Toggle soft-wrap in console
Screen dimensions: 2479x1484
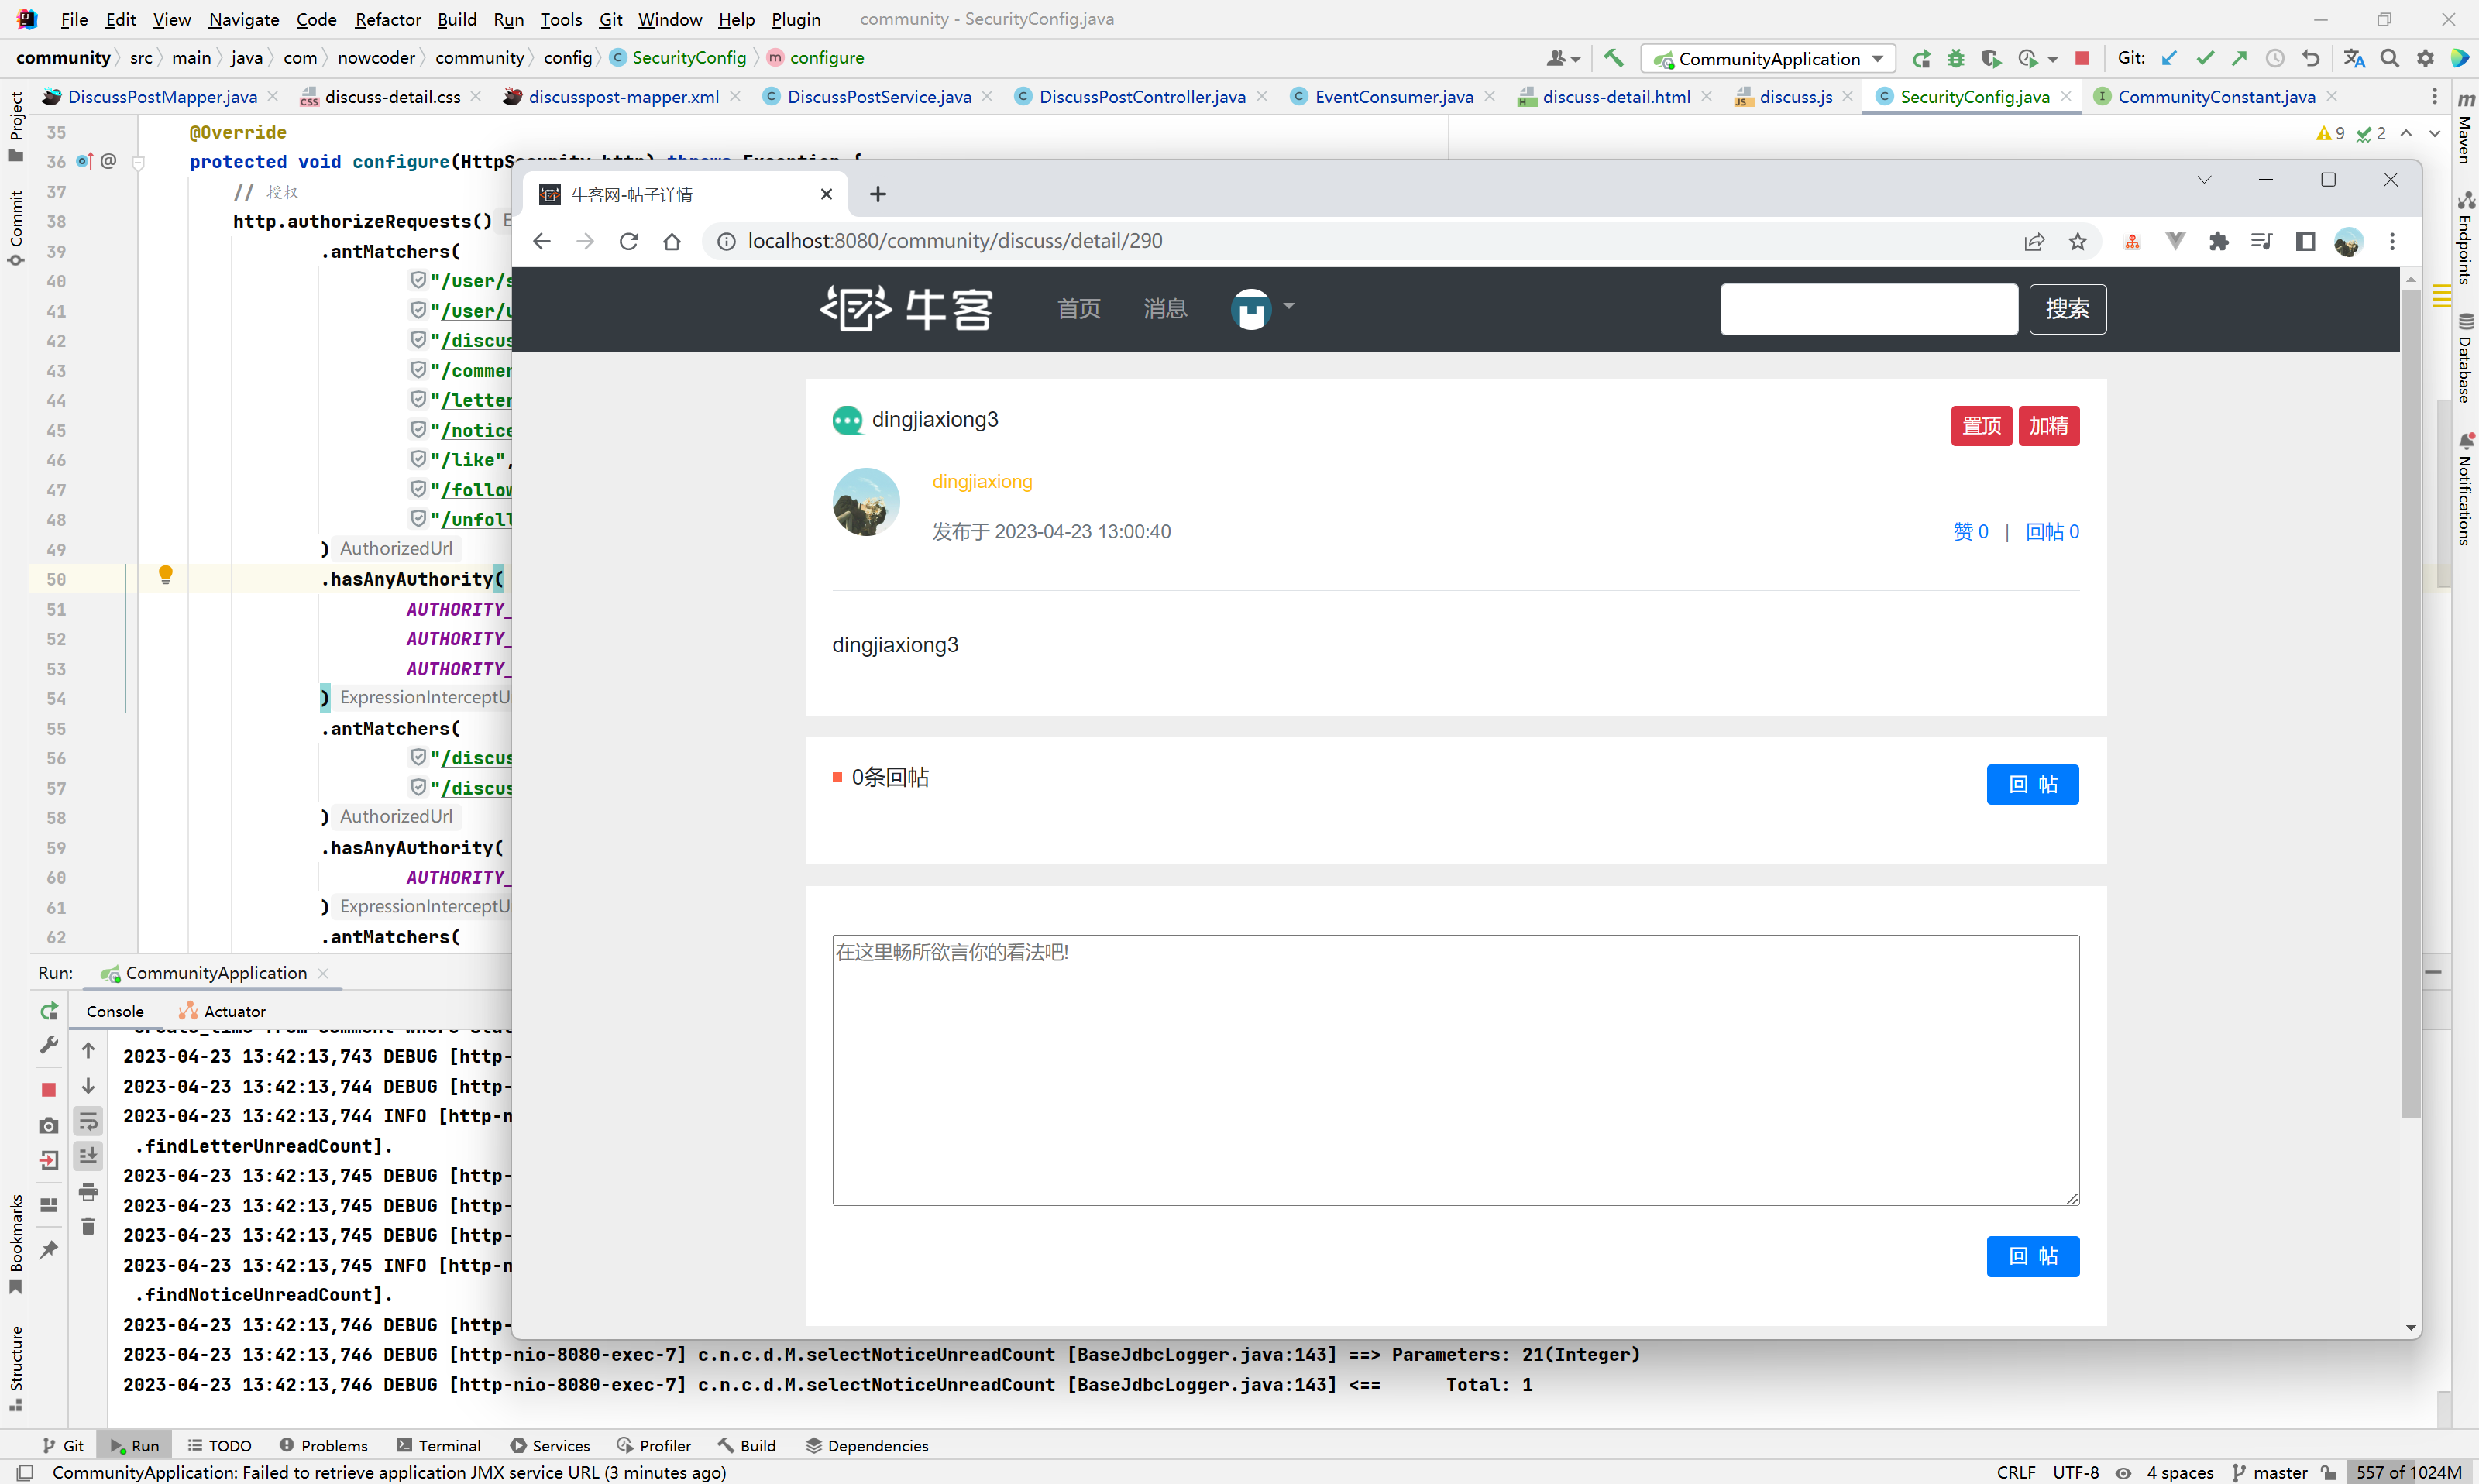(88, 1121)
